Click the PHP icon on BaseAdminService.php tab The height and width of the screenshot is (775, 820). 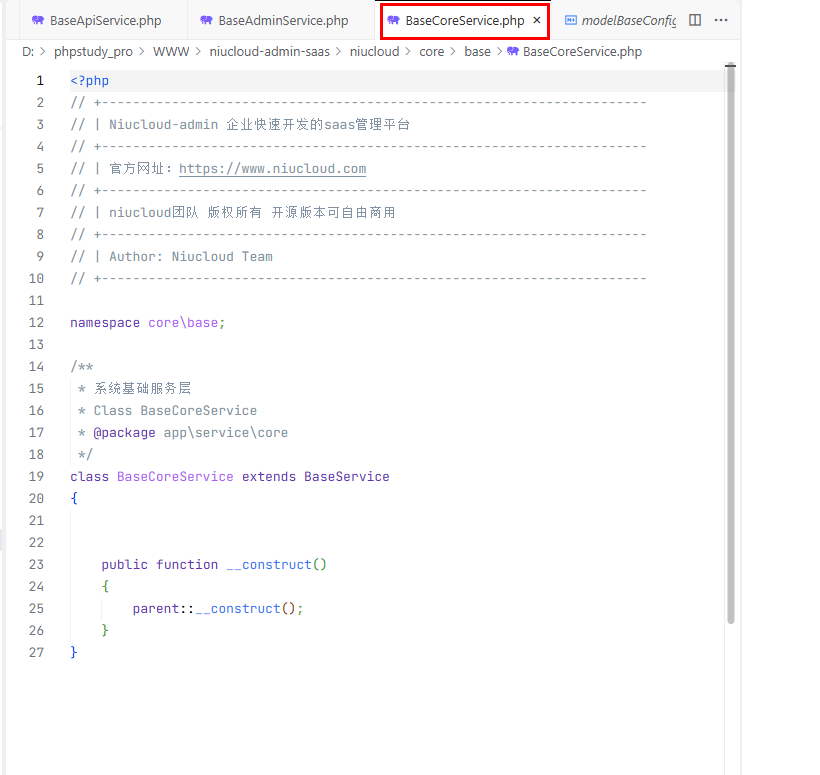click(206, 20)
